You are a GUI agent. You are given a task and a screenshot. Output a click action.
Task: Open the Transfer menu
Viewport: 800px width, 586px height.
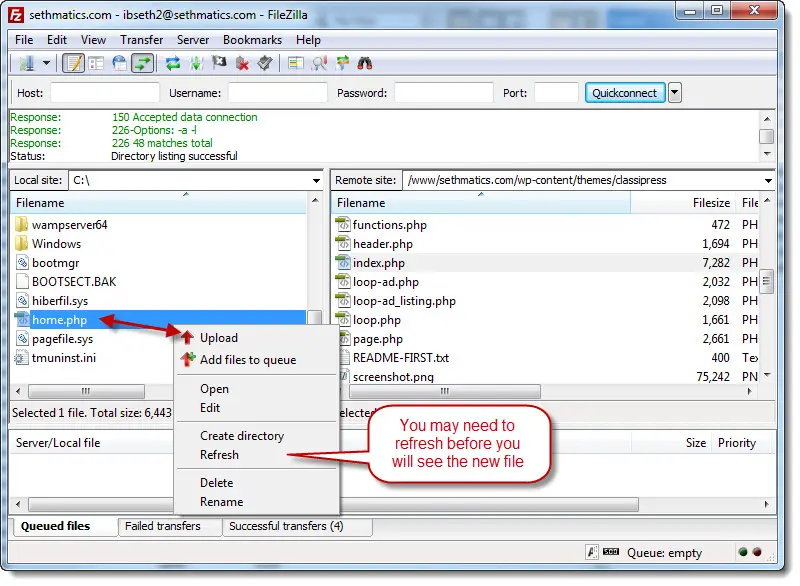[x=141, y=40]
